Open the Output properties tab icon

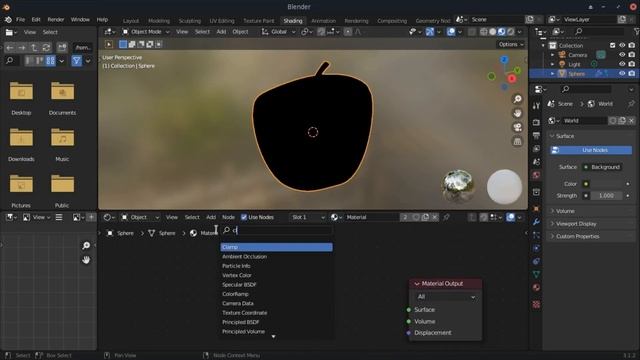coord(536,136)
